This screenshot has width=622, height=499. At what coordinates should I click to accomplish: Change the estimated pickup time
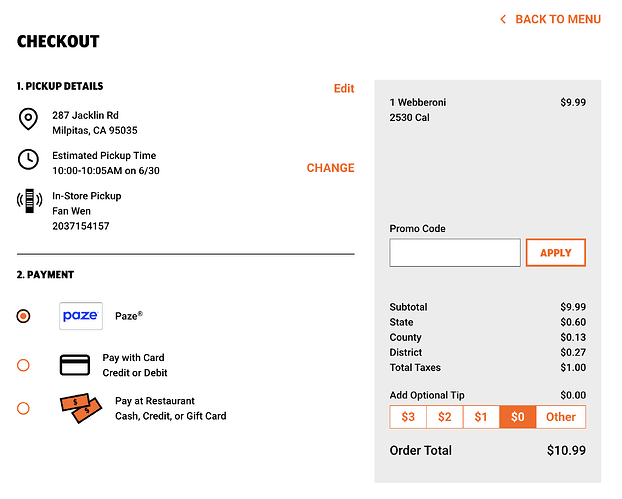(x=330, y=168)
